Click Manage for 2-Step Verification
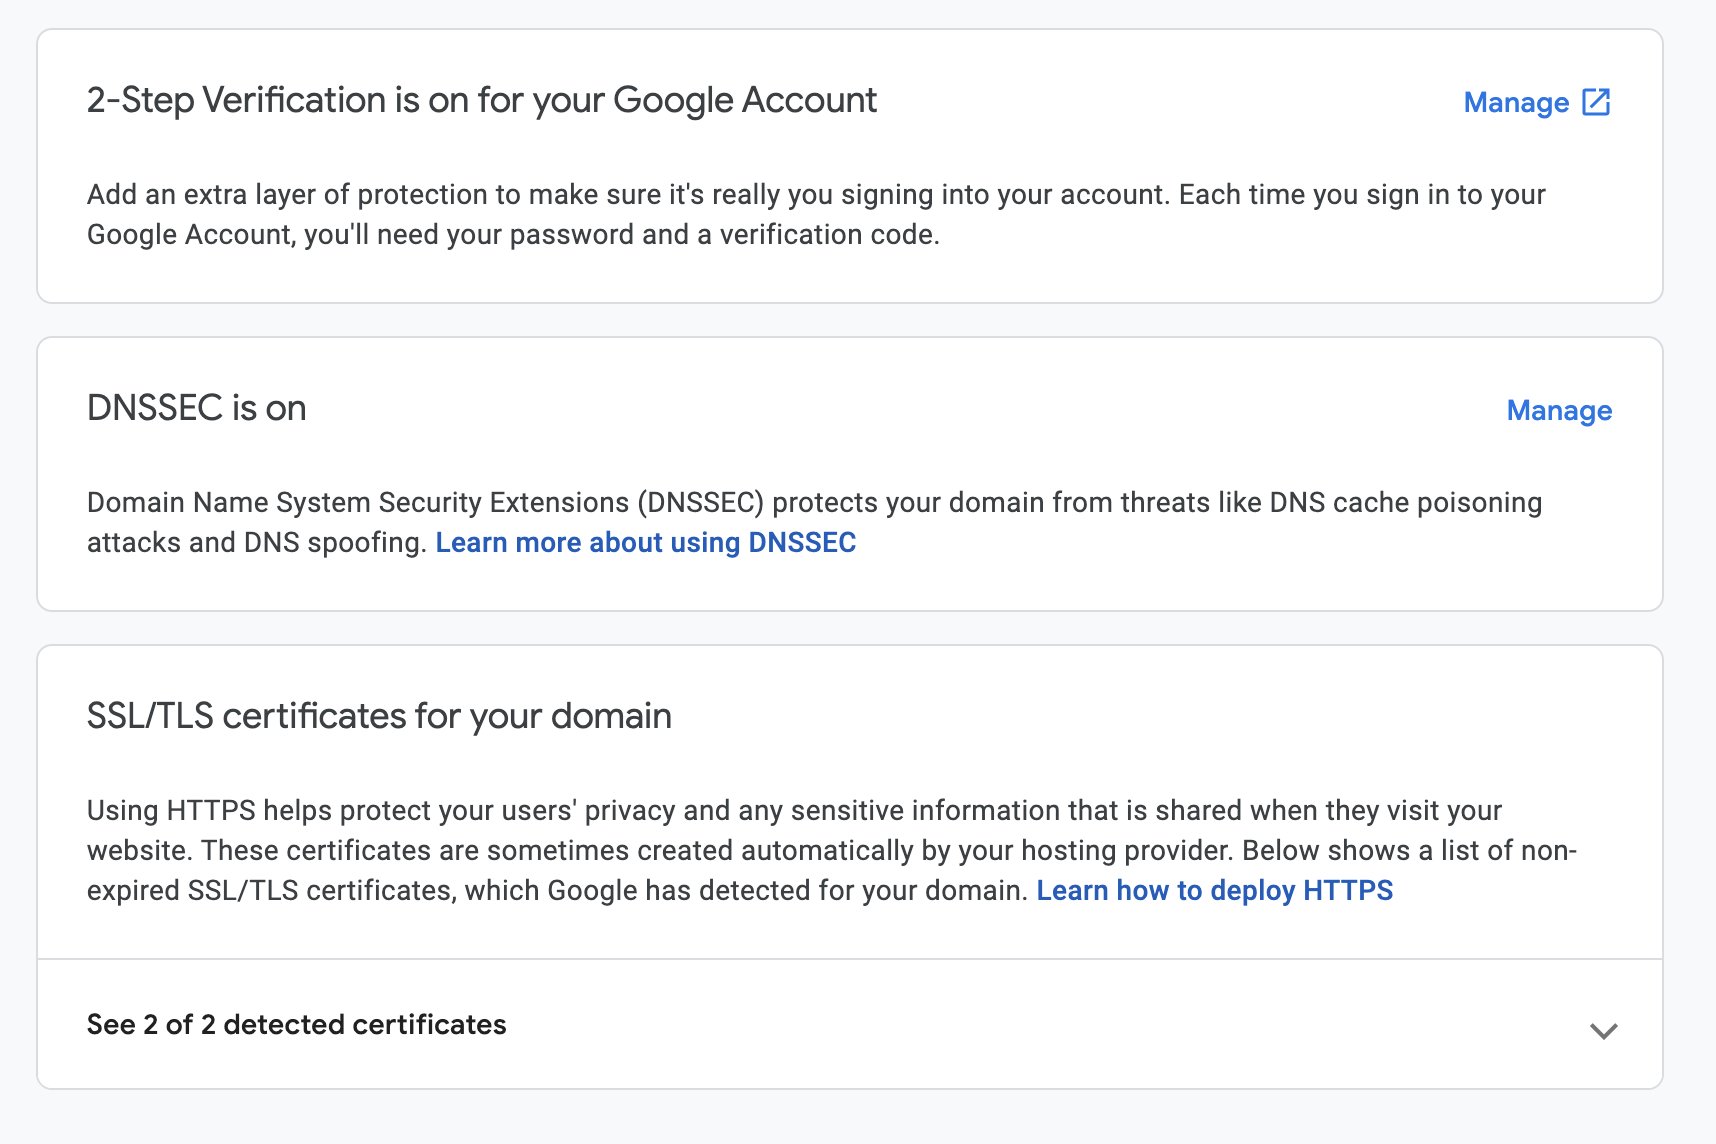 pos(1516,102)
